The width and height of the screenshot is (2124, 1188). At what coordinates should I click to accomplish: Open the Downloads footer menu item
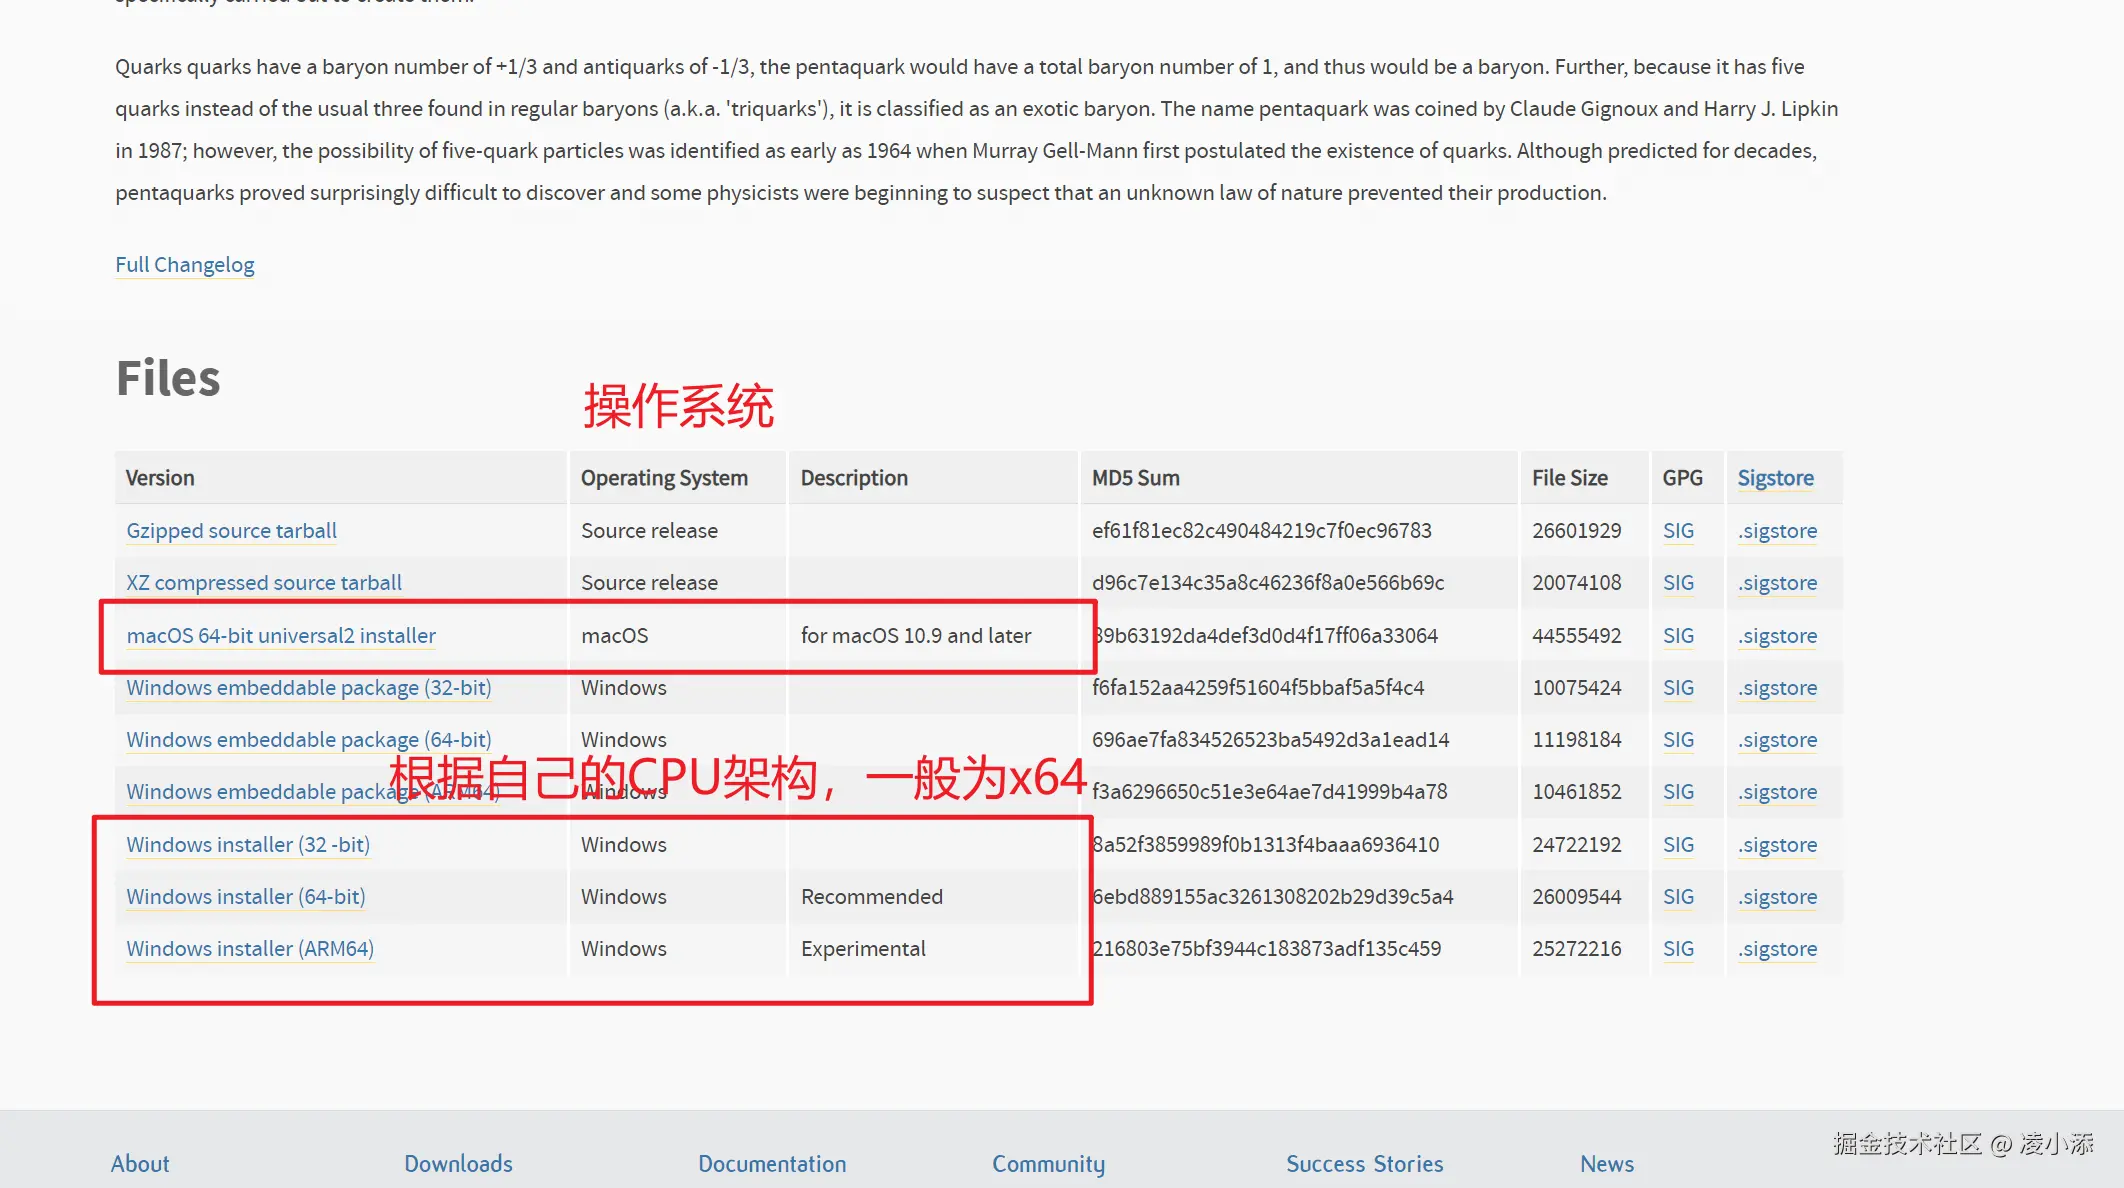pyautogui.click(x=458, y=1164)
